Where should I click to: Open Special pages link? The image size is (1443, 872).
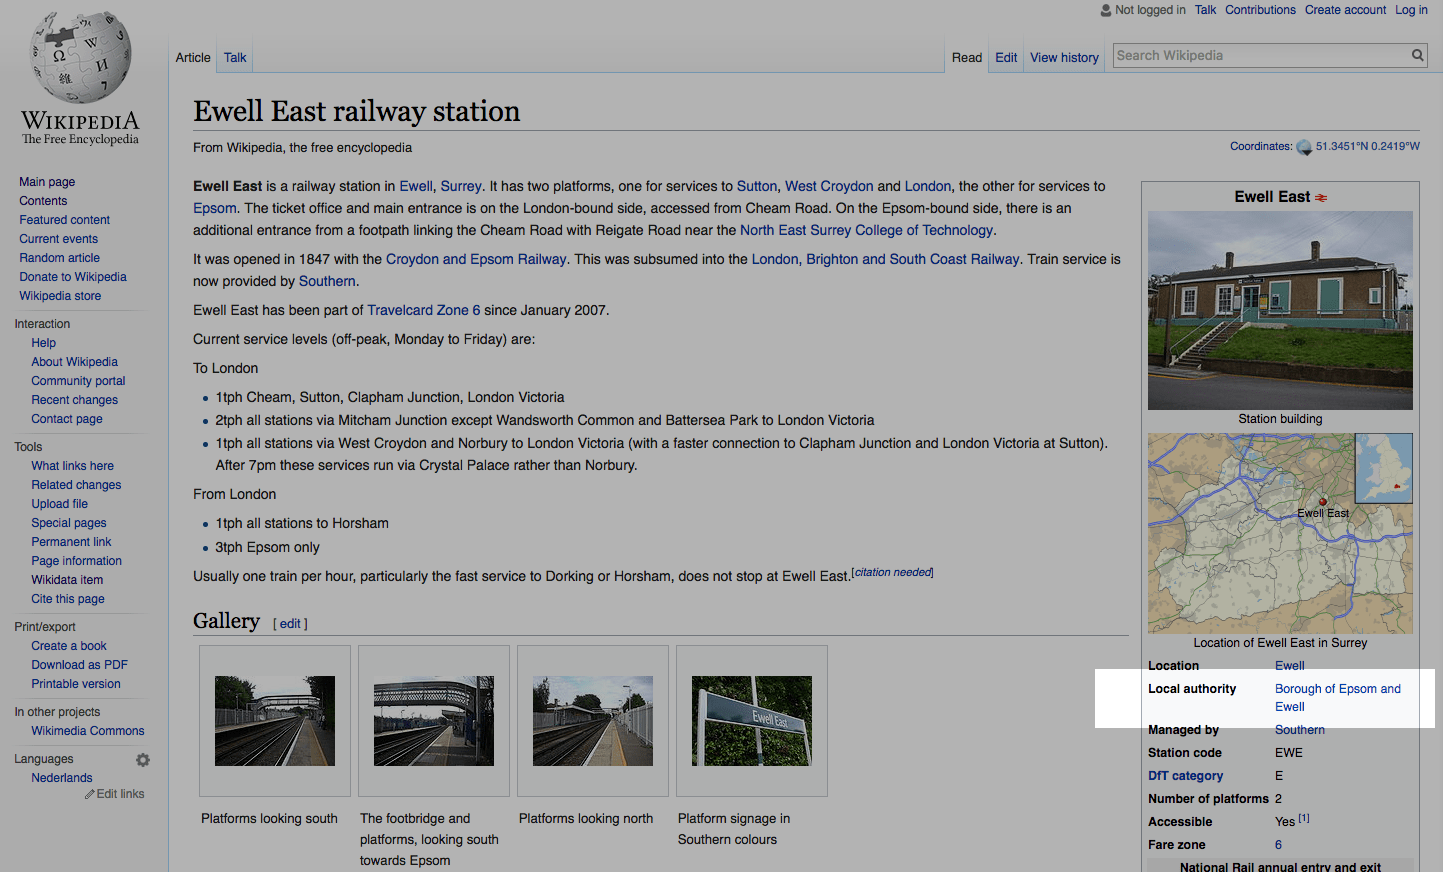point(68,523)
